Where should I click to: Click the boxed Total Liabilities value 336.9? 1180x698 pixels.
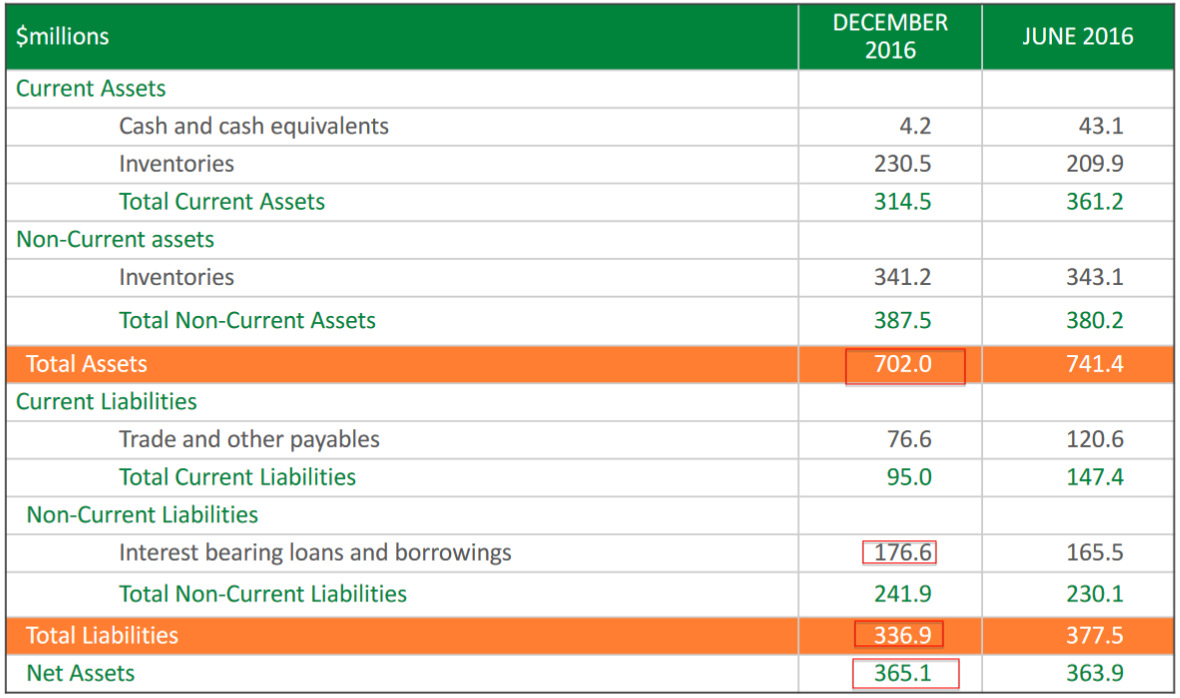click(x=900, y=635)
